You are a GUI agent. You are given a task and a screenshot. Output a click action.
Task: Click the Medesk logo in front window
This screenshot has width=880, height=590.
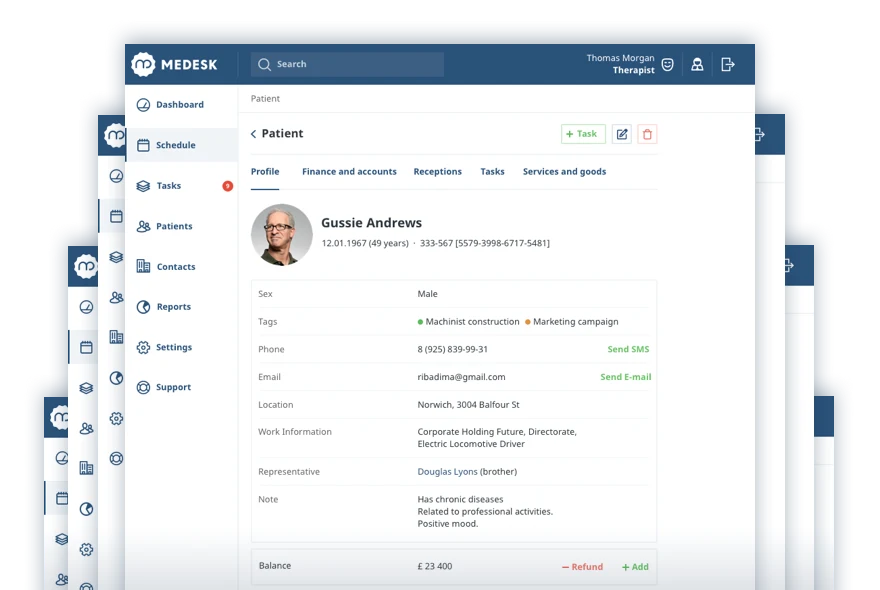tap(175, 65)
